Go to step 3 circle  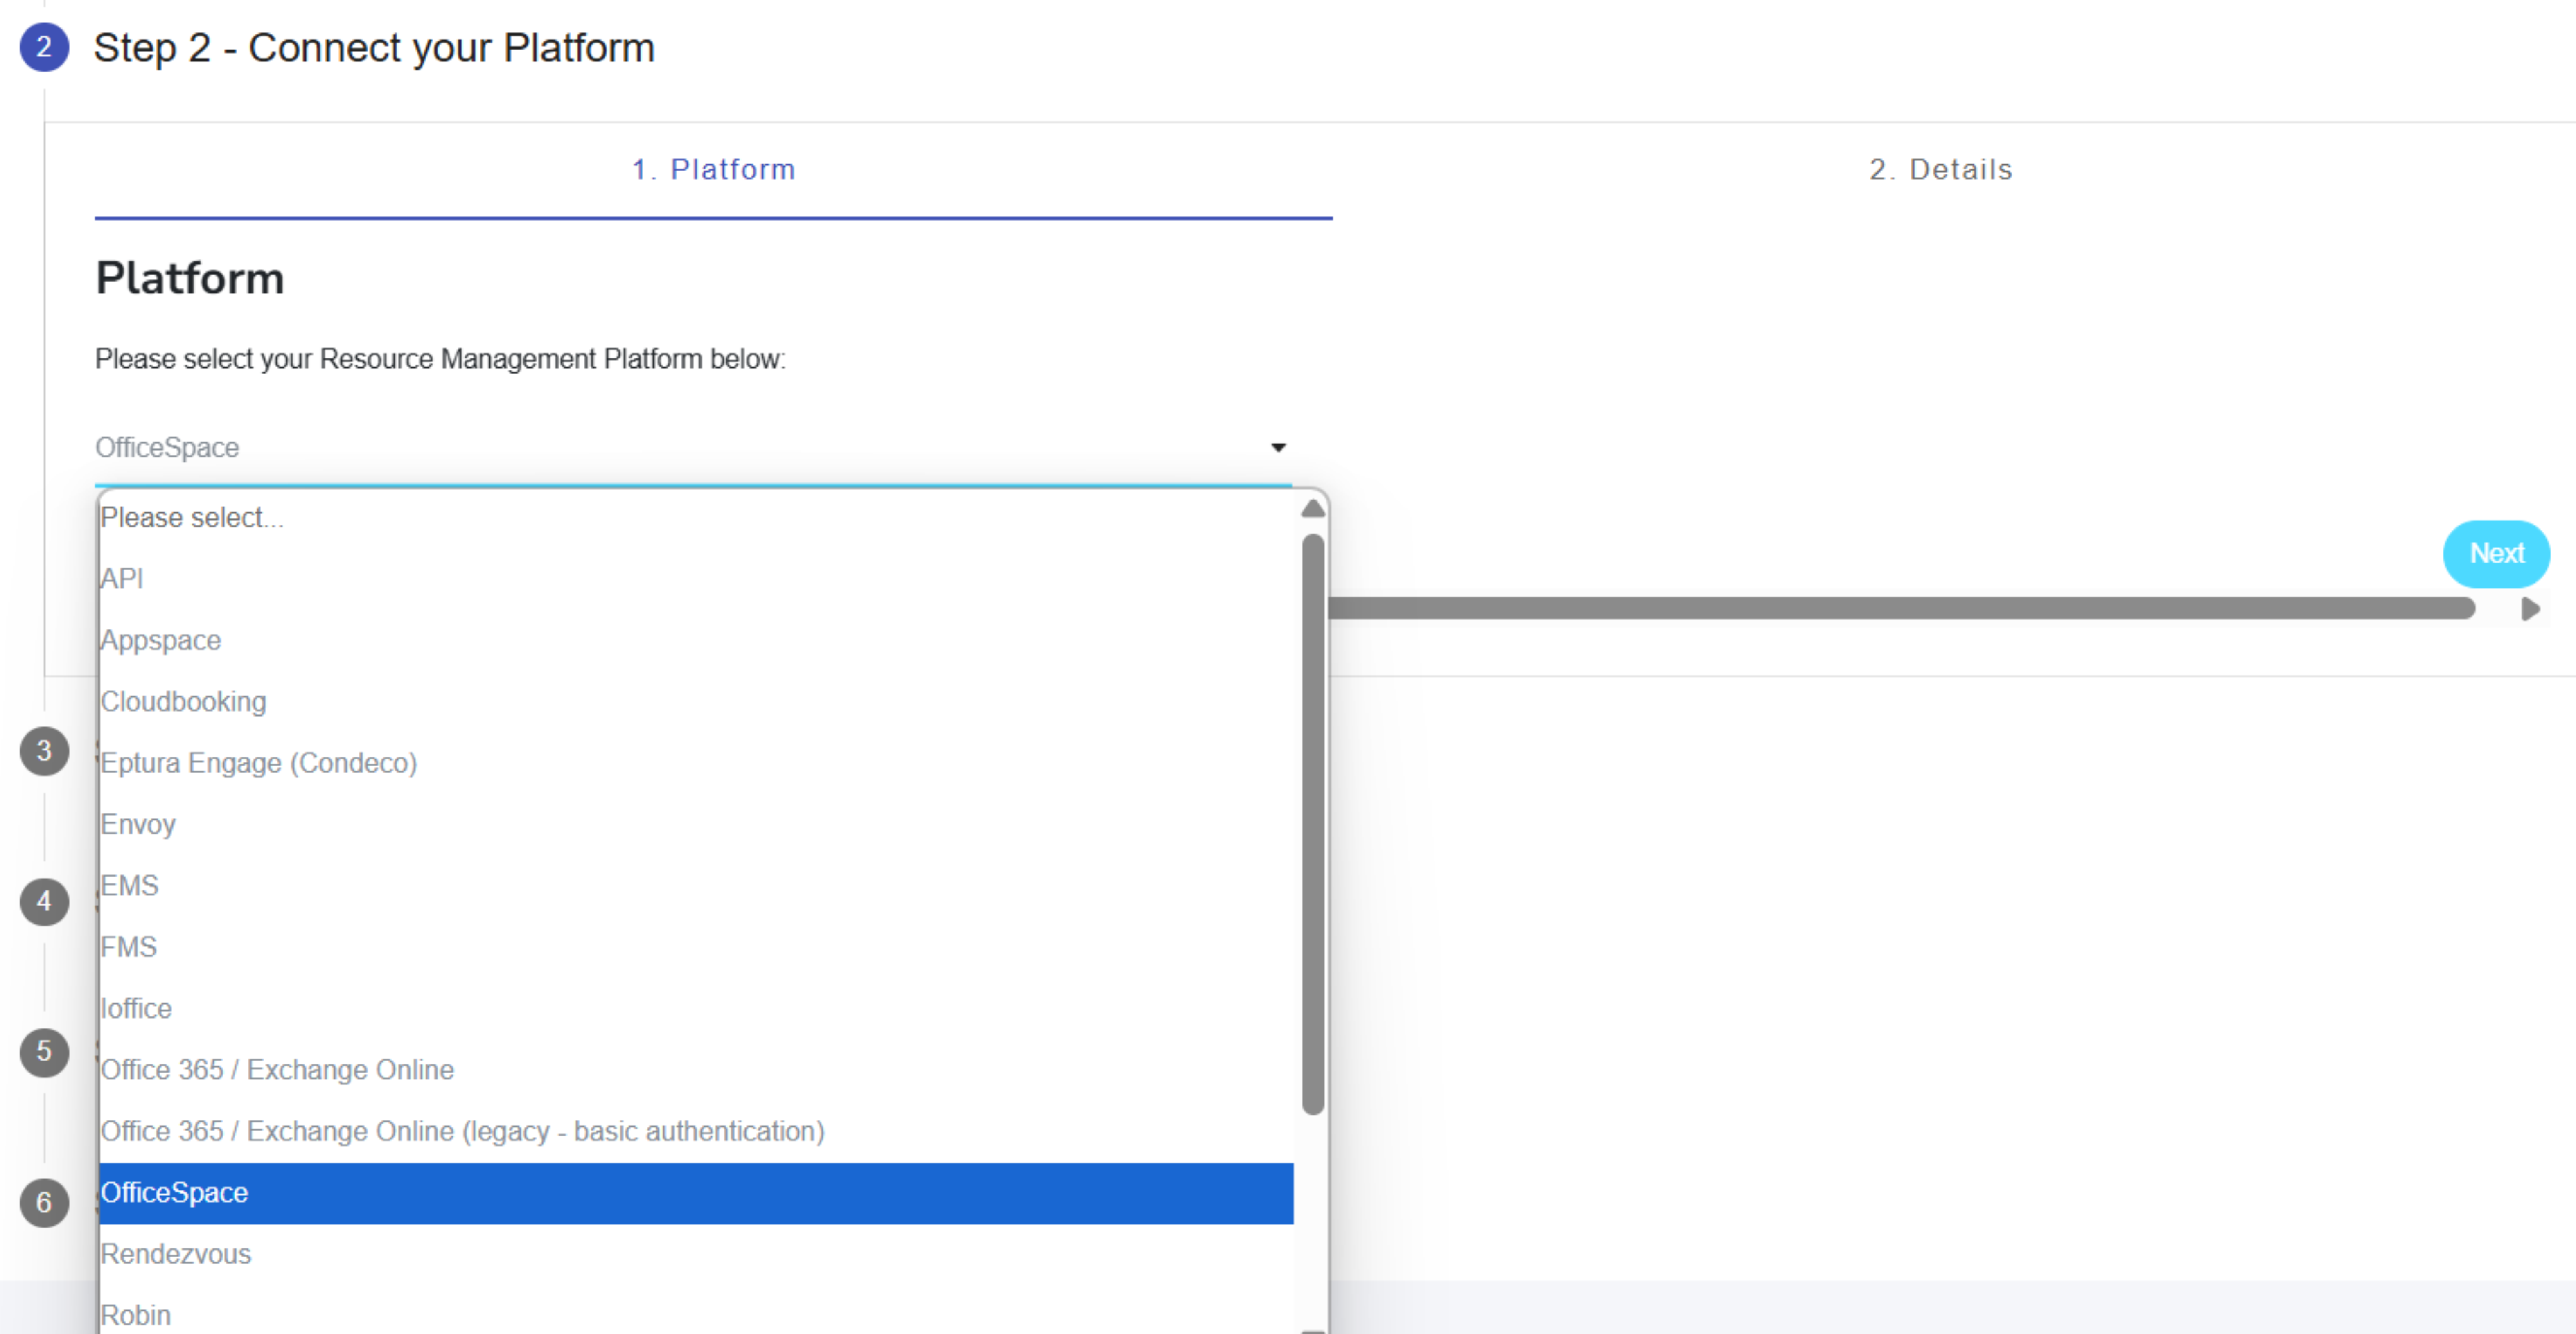(x=44, y=751)
